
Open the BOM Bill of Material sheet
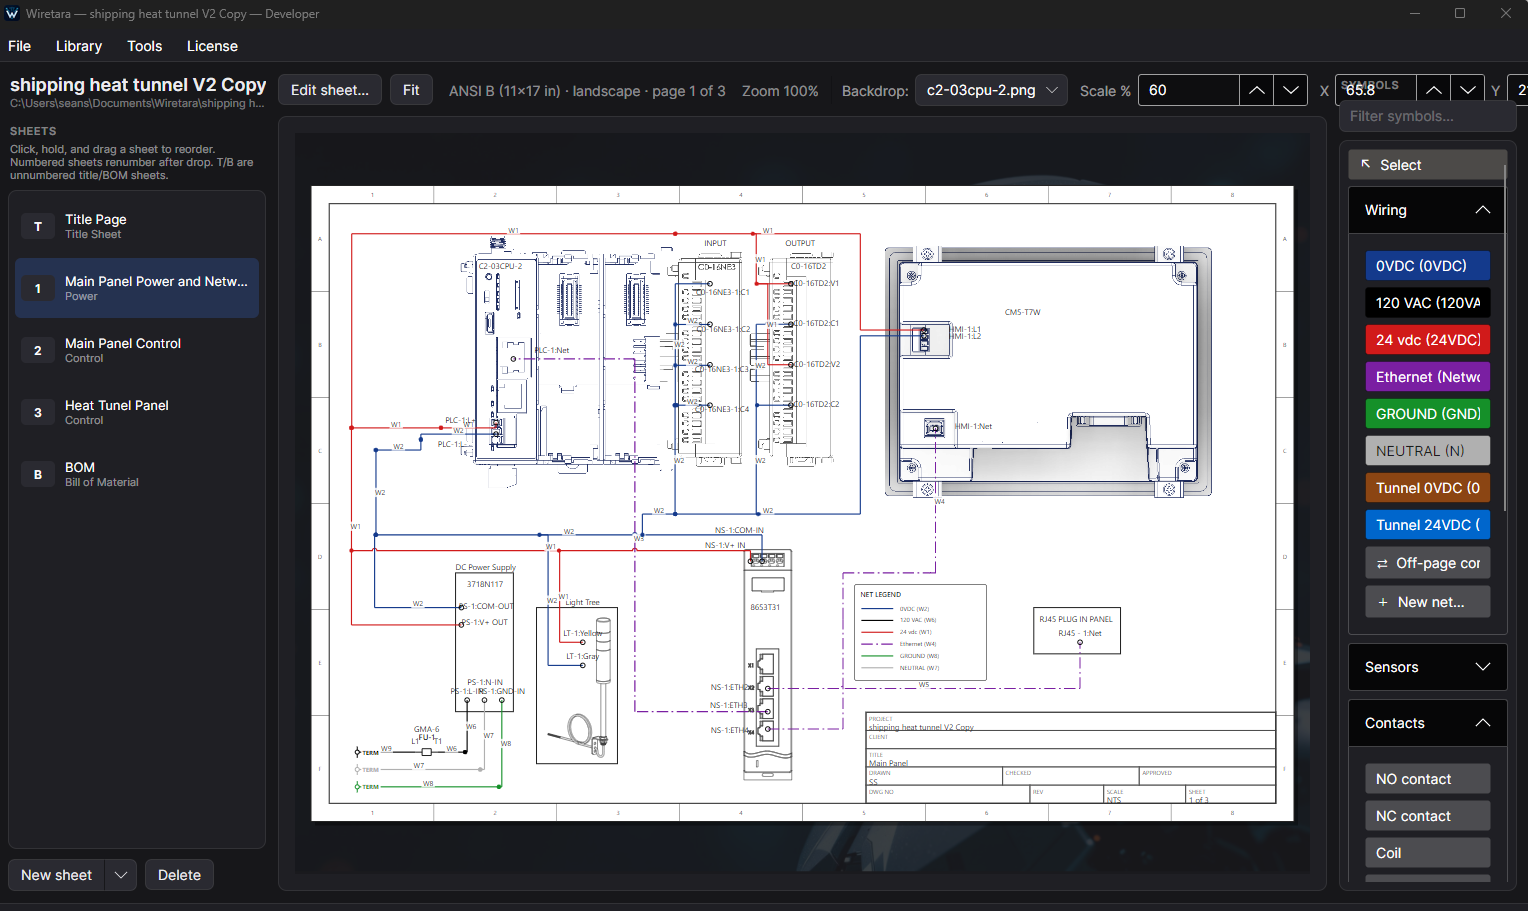coord(137,474)
